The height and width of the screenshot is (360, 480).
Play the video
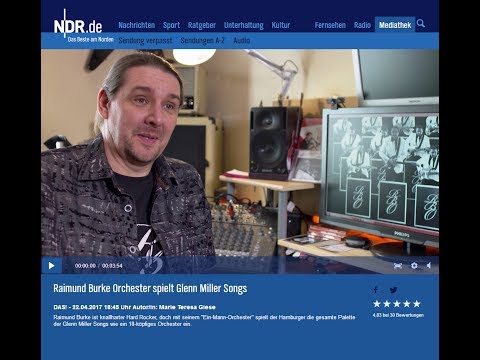tap(51, 266)
